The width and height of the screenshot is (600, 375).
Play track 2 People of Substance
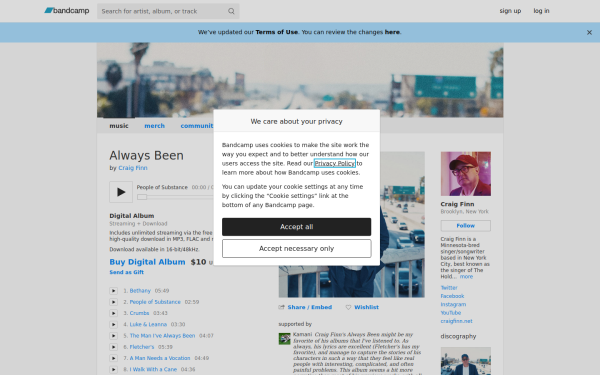click(x=113, y=302)
